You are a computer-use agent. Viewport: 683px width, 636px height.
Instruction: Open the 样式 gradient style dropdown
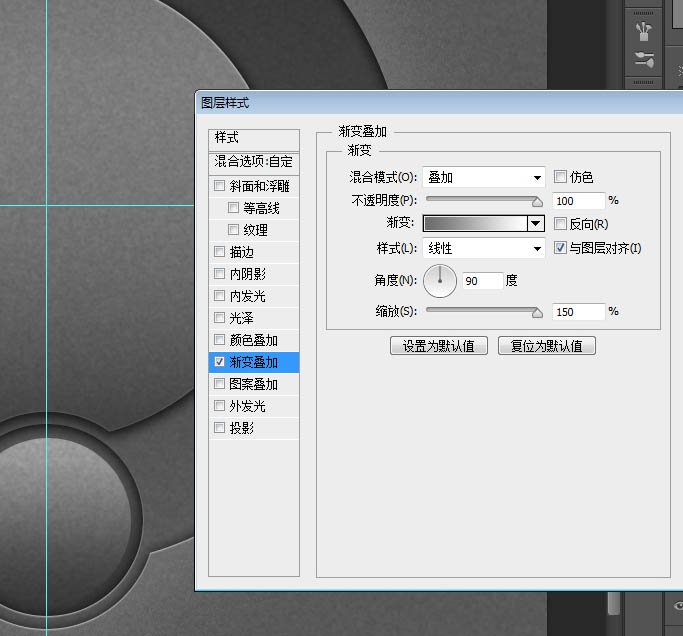tap(483, 248)
